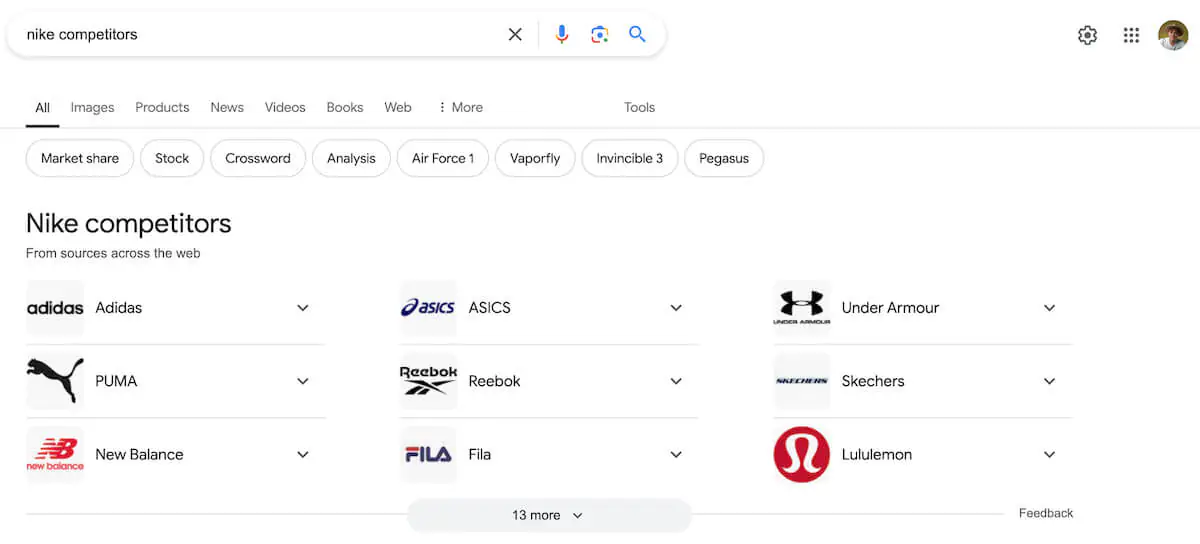Select the Market share chip
The height and width of the screenshot is (544, 1200).
tap(80, 158)
